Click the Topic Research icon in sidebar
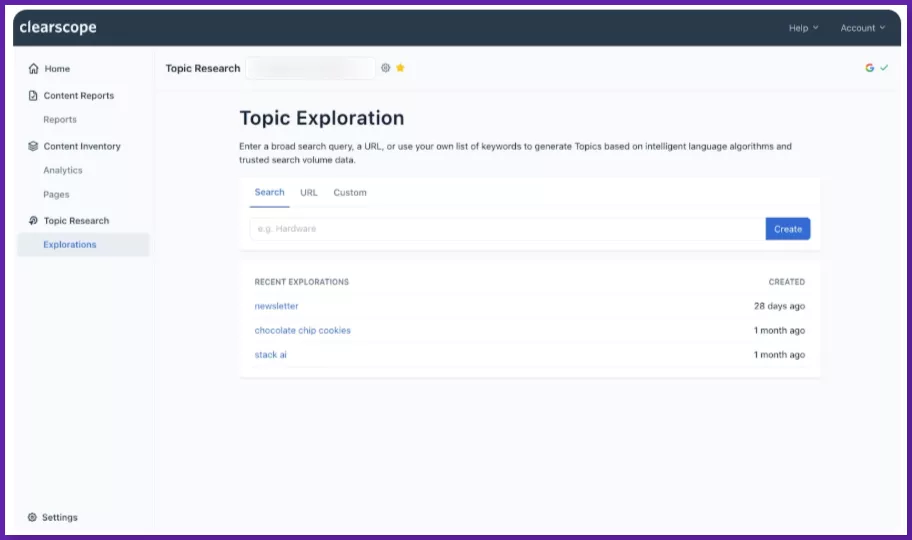This screenshot has width=912, height=540. click(33, 221)
